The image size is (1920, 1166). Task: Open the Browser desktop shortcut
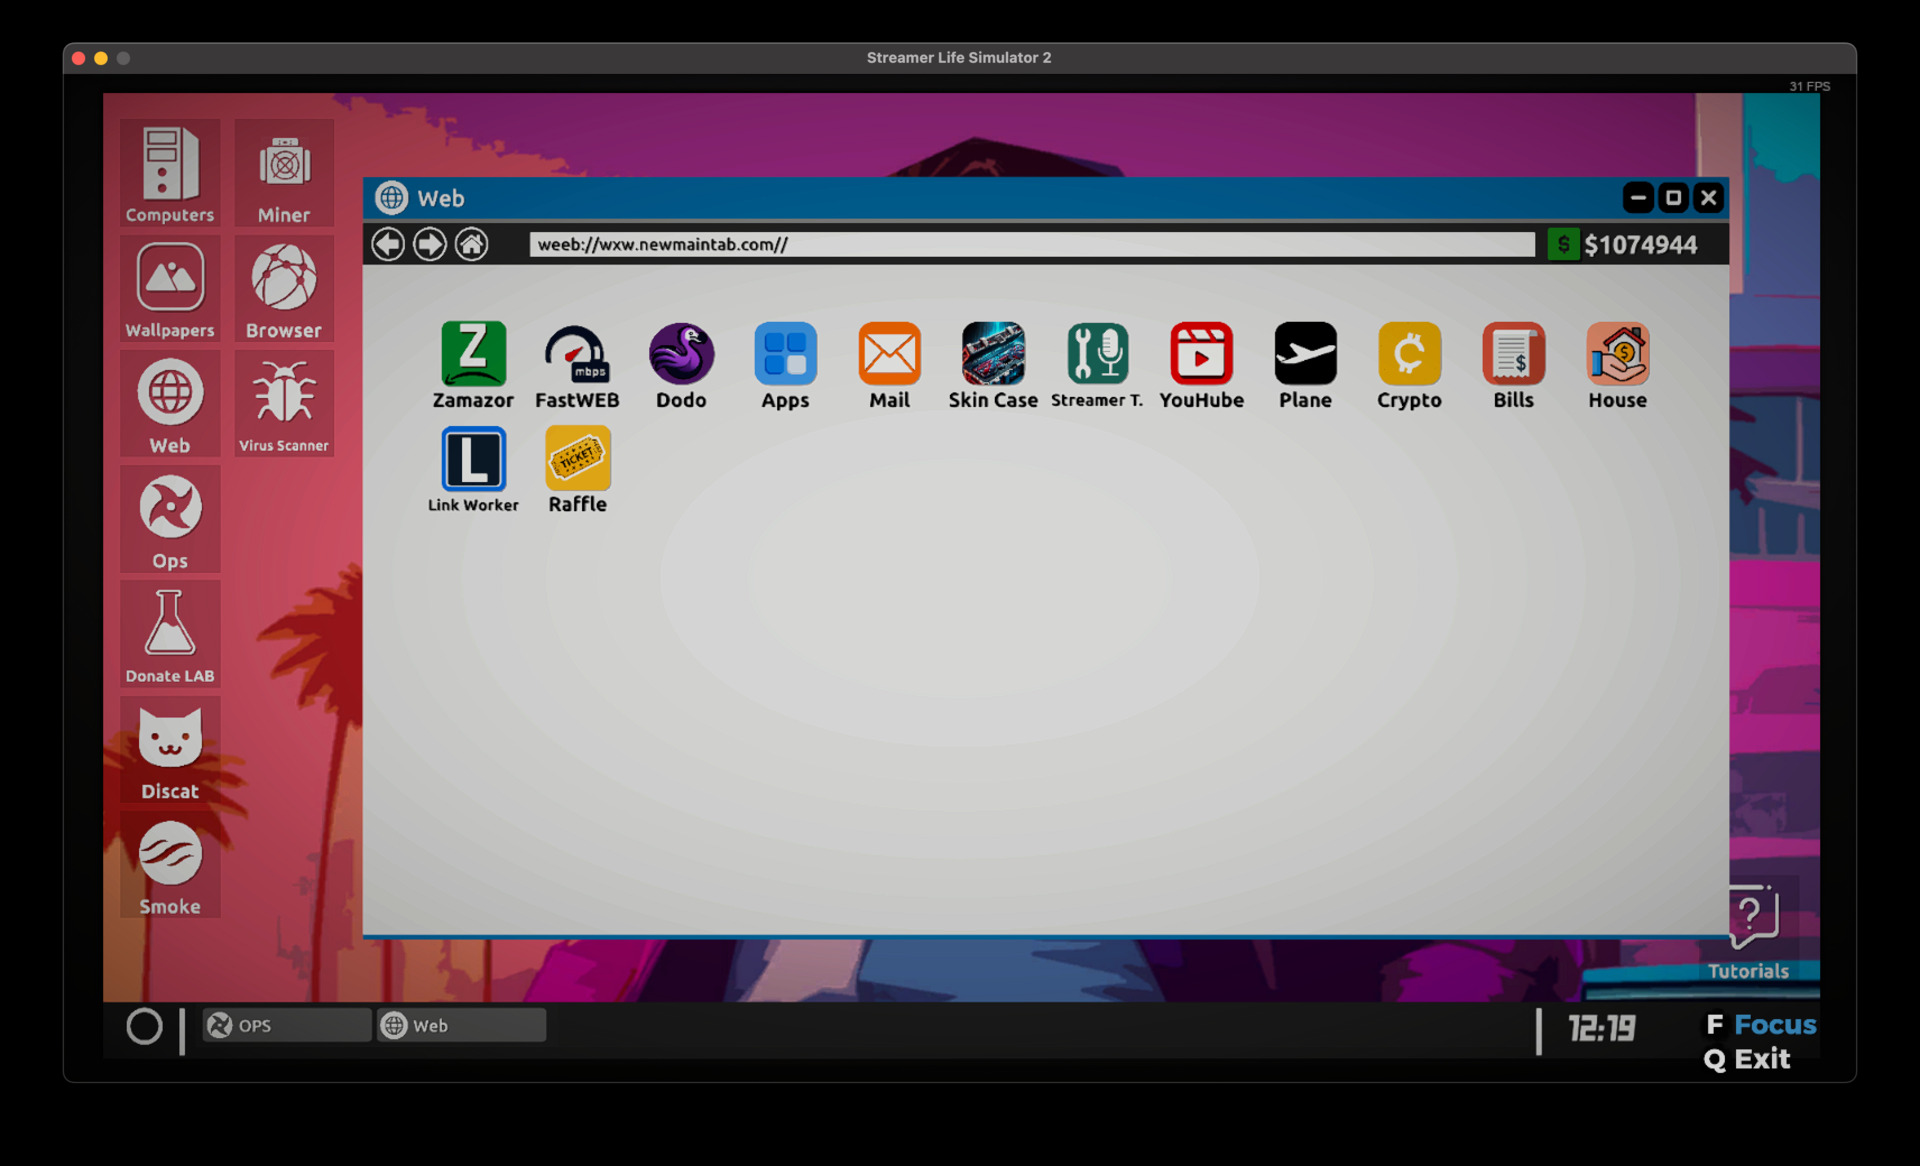284,289
